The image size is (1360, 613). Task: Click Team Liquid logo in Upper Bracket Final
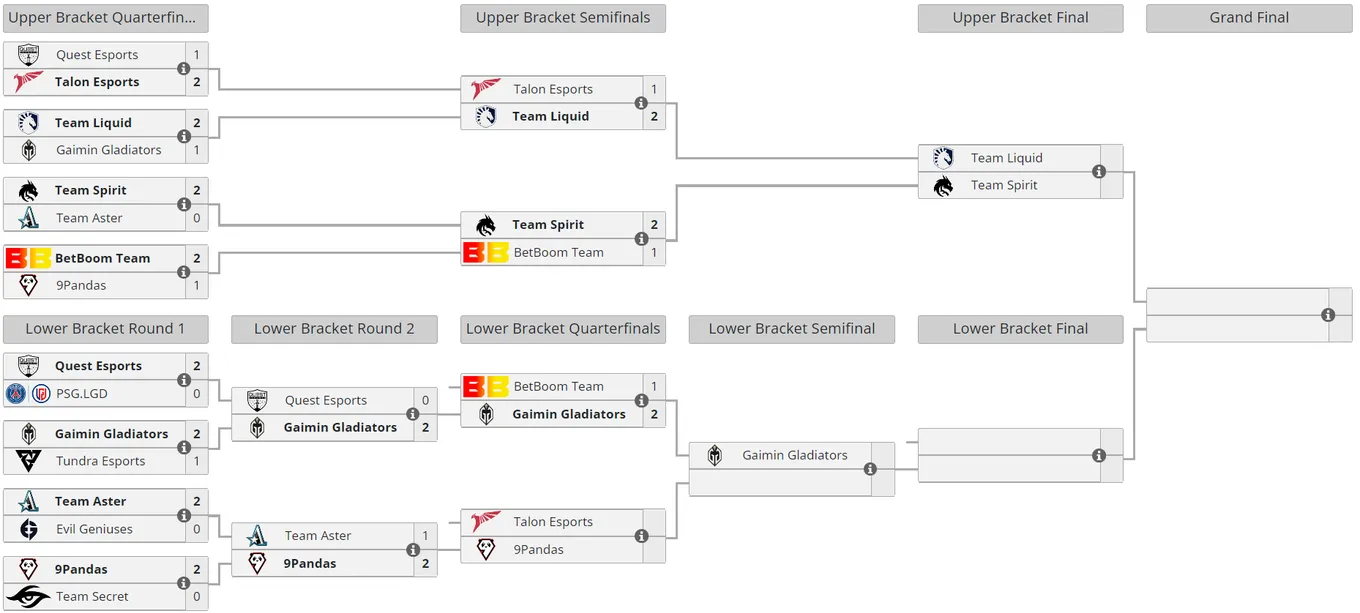943,158
